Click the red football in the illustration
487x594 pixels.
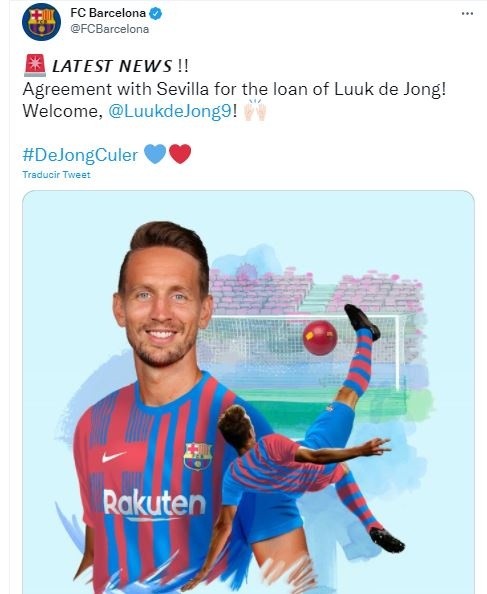(x=320, y=338)
